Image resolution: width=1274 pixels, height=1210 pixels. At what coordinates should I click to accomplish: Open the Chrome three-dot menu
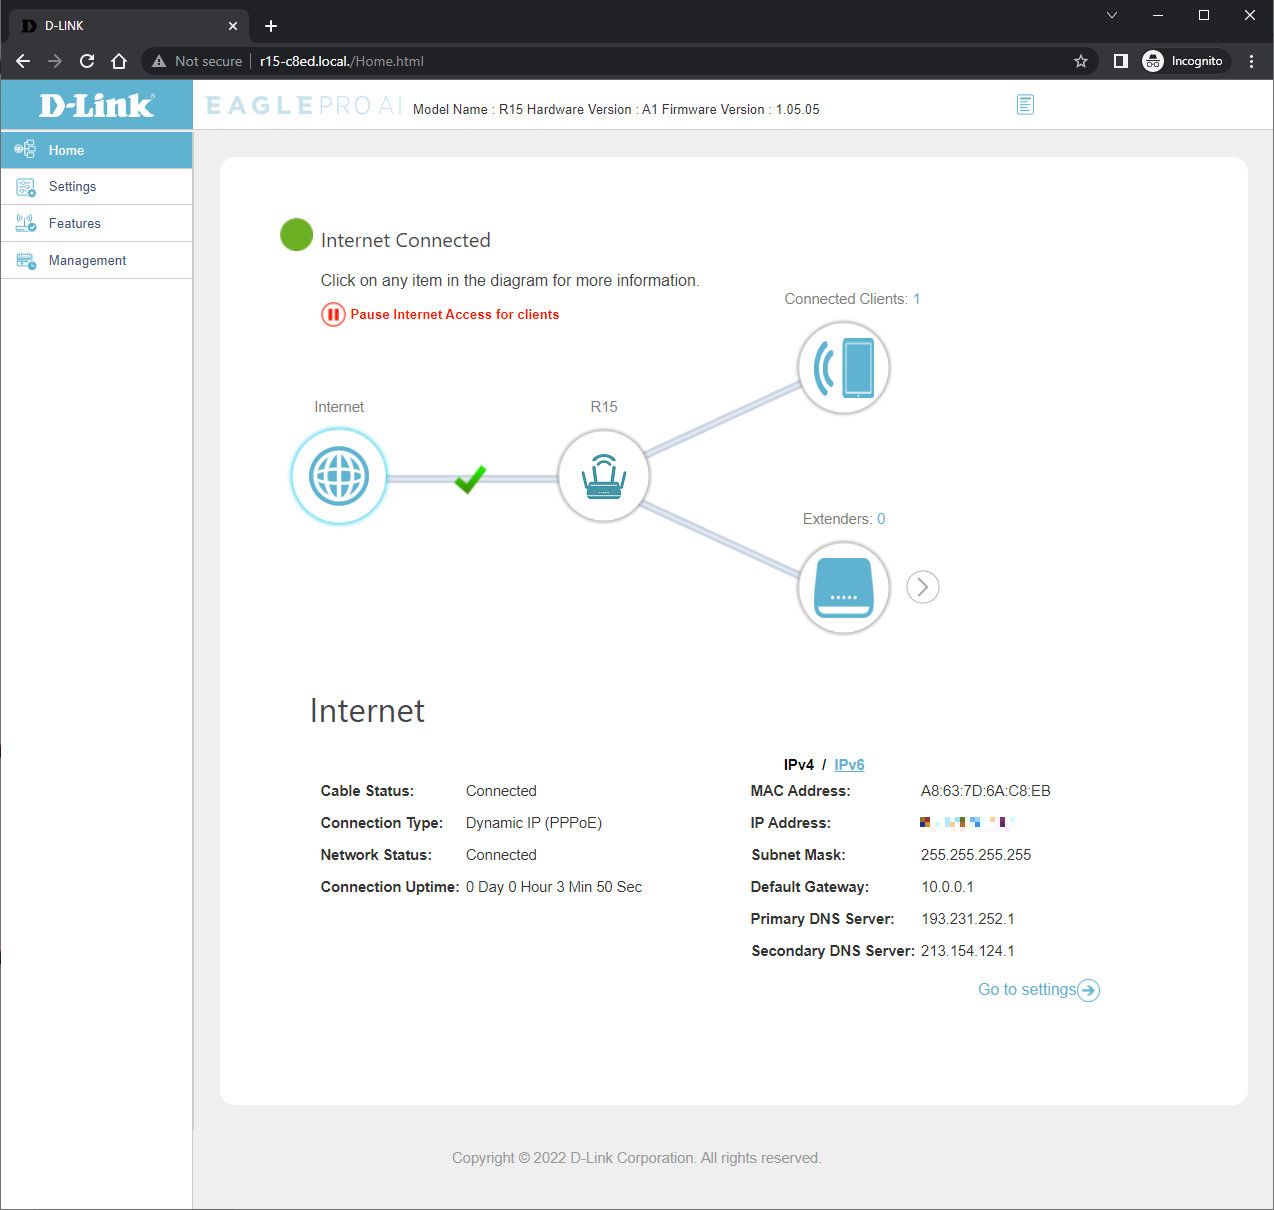[x=1251, y=61]
